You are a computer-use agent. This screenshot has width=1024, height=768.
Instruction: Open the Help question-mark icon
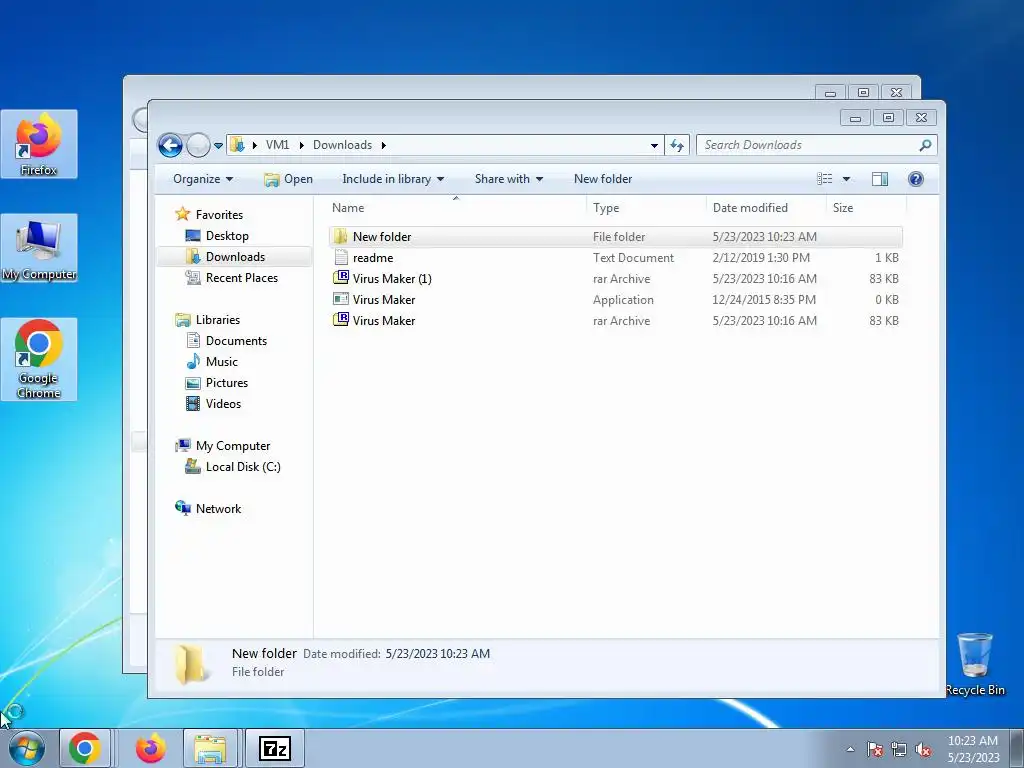pos(916,179)
